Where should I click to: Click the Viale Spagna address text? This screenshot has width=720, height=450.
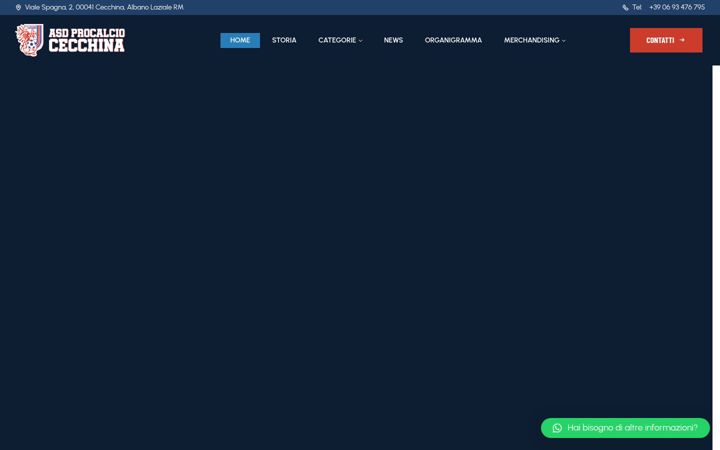point(104,7)
